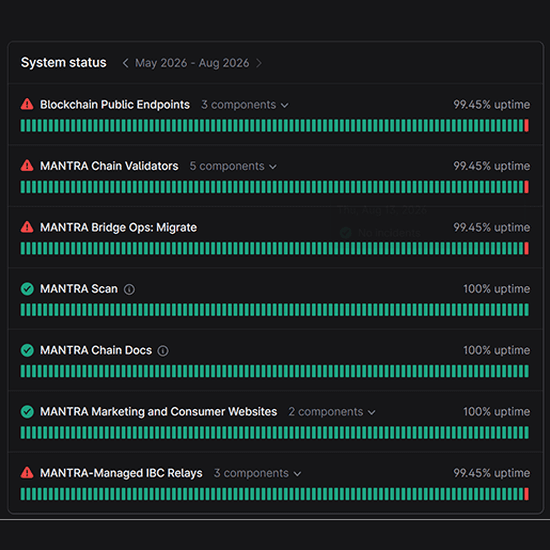
Task: Open the info icon next to MANTRA Scan
Action: tap(129, 289)
